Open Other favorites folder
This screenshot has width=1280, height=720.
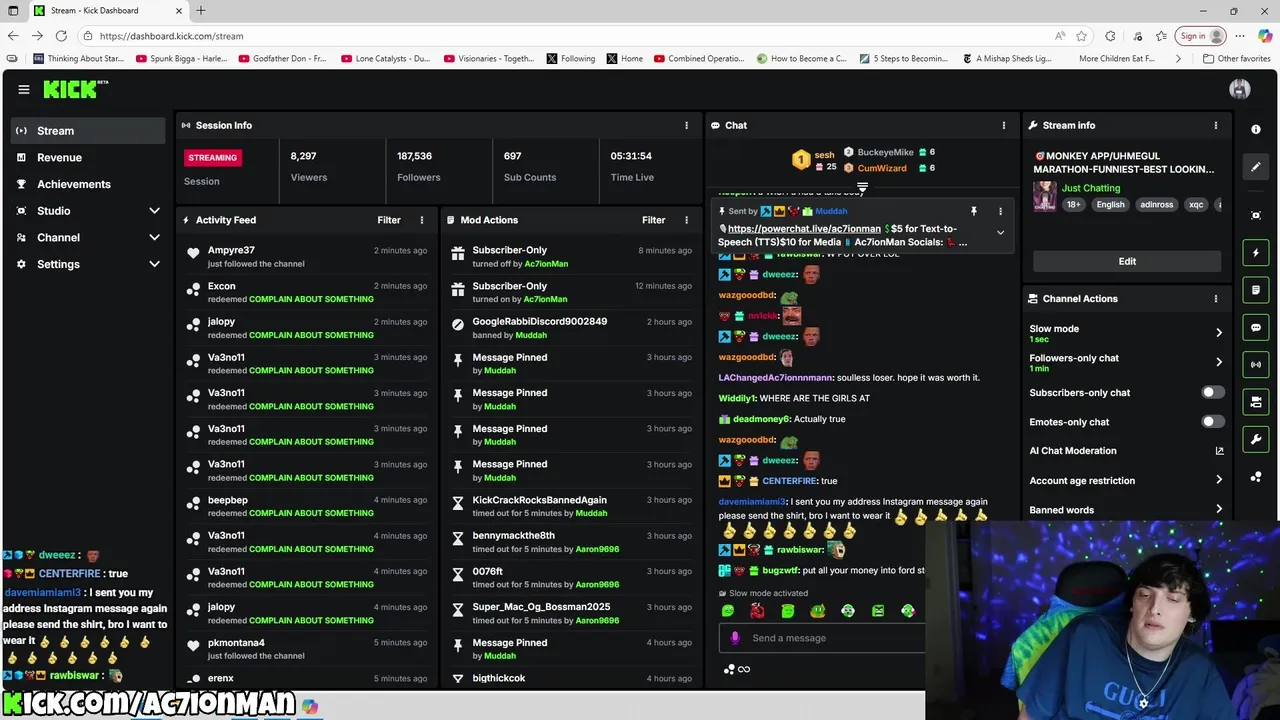click(x=1237, y=59)
